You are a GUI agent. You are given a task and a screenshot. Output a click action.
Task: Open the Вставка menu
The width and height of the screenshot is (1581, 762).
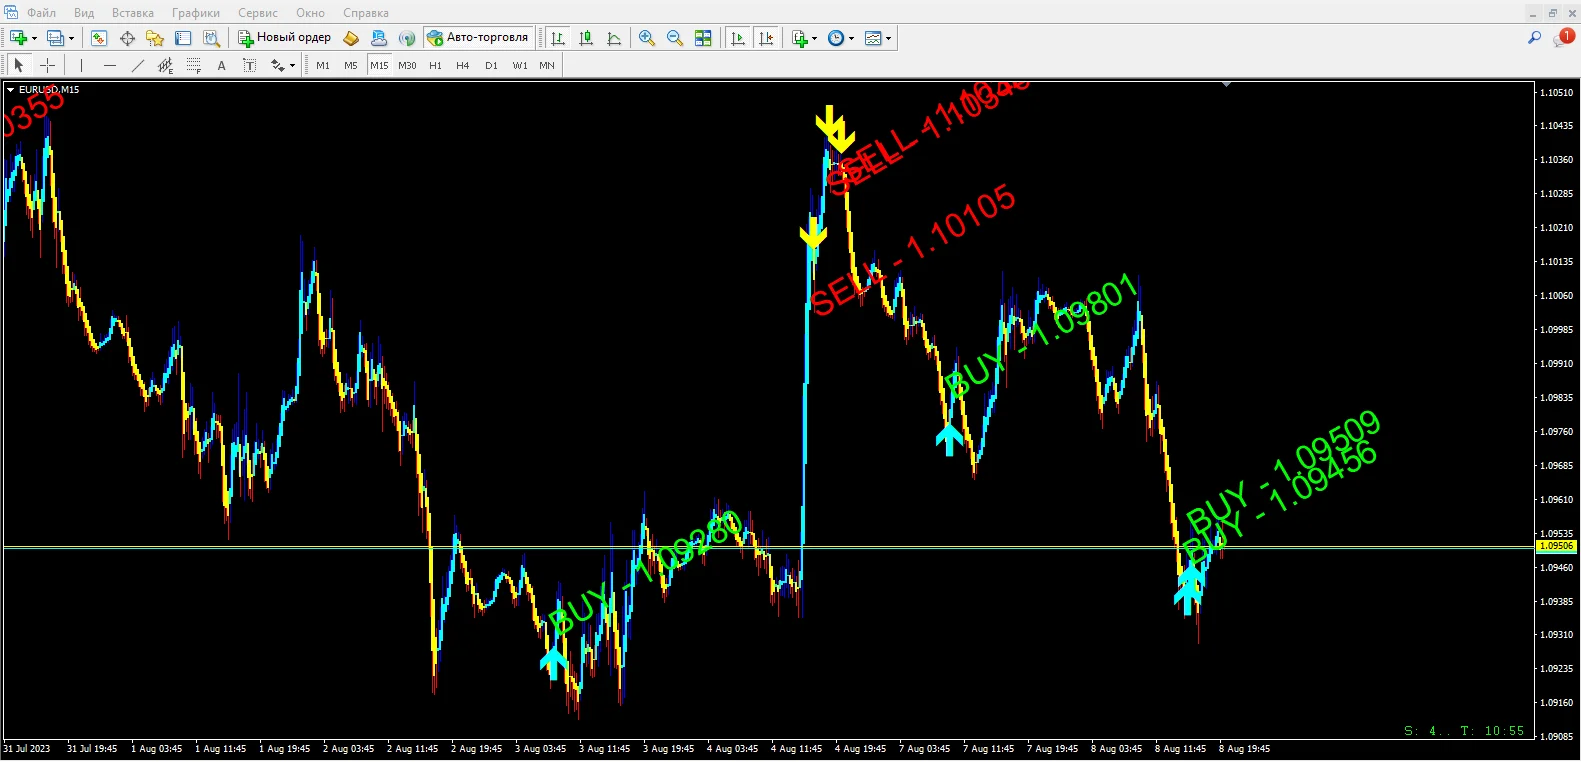(x=133, y=13)
